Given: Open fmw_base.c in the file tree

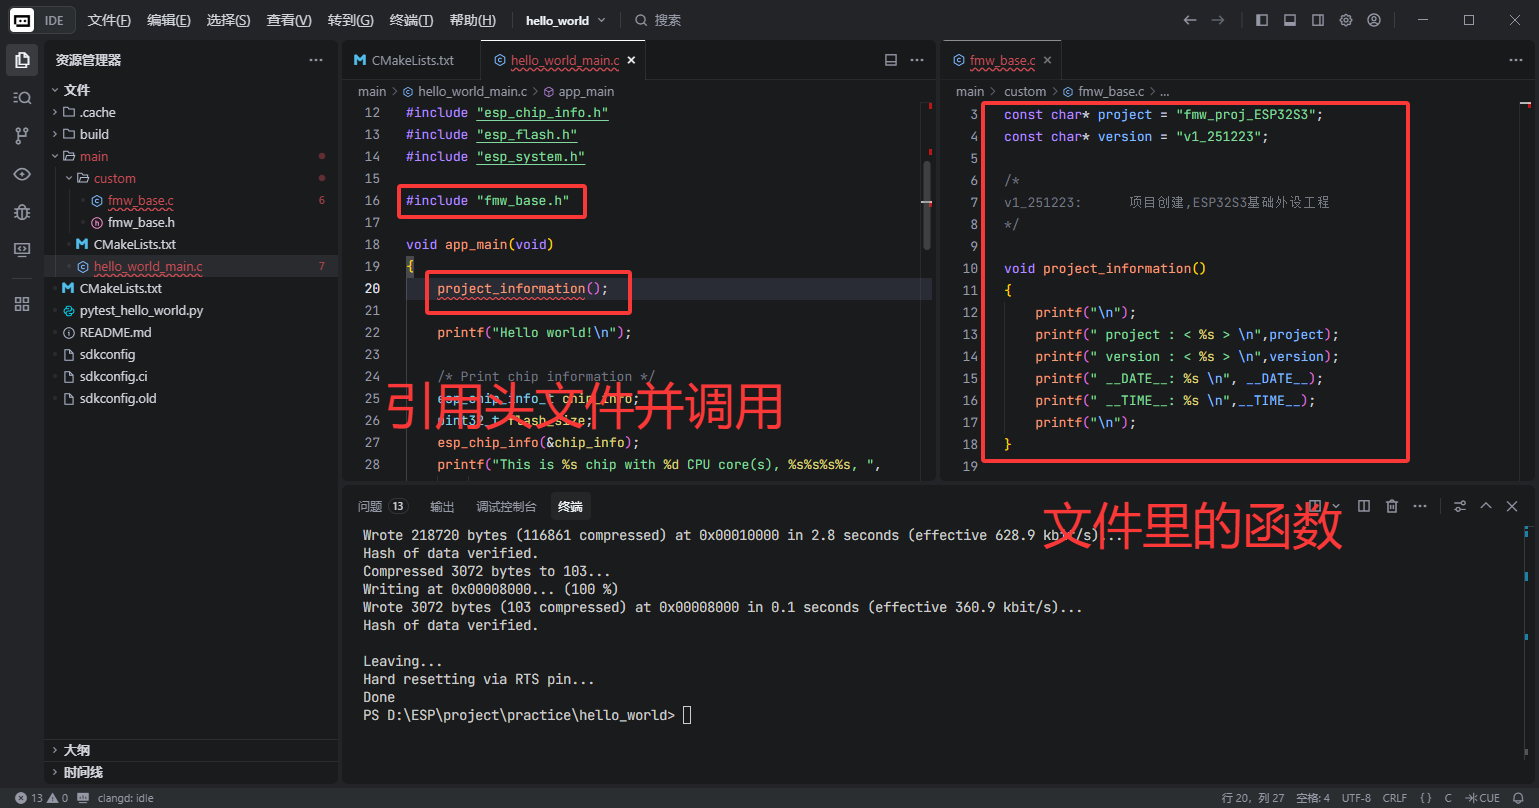Looking at the screenshot, I should [140, 200].
